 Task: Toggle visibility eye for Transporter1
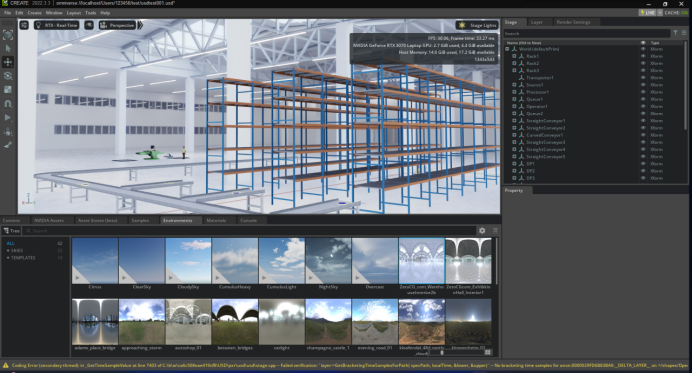[643, 77]
